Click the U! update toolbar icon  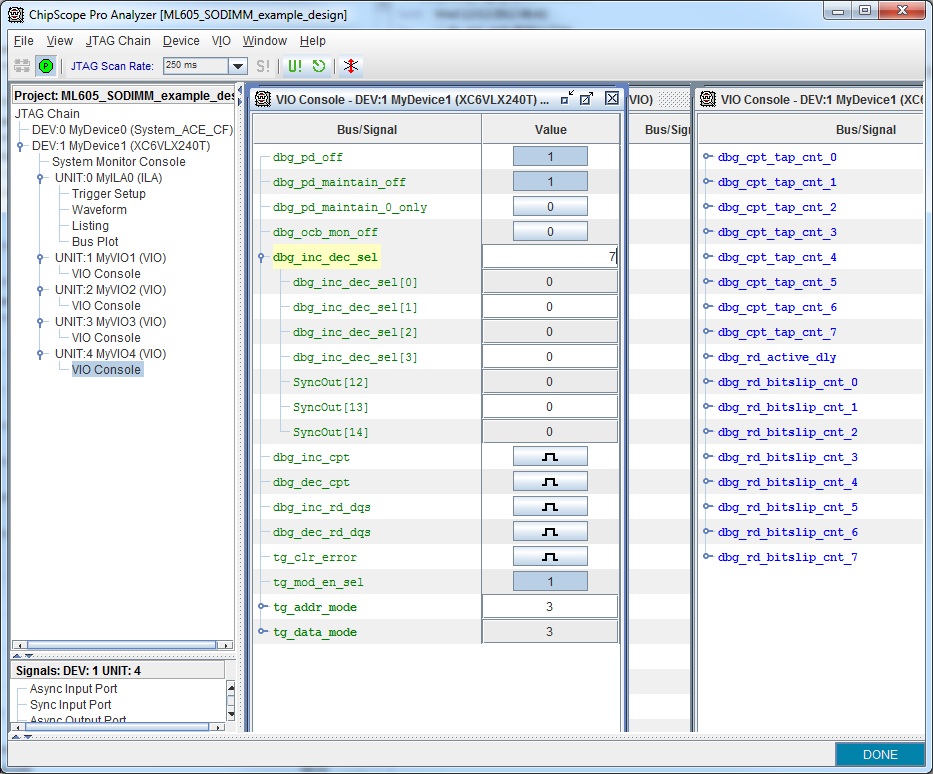295,66
